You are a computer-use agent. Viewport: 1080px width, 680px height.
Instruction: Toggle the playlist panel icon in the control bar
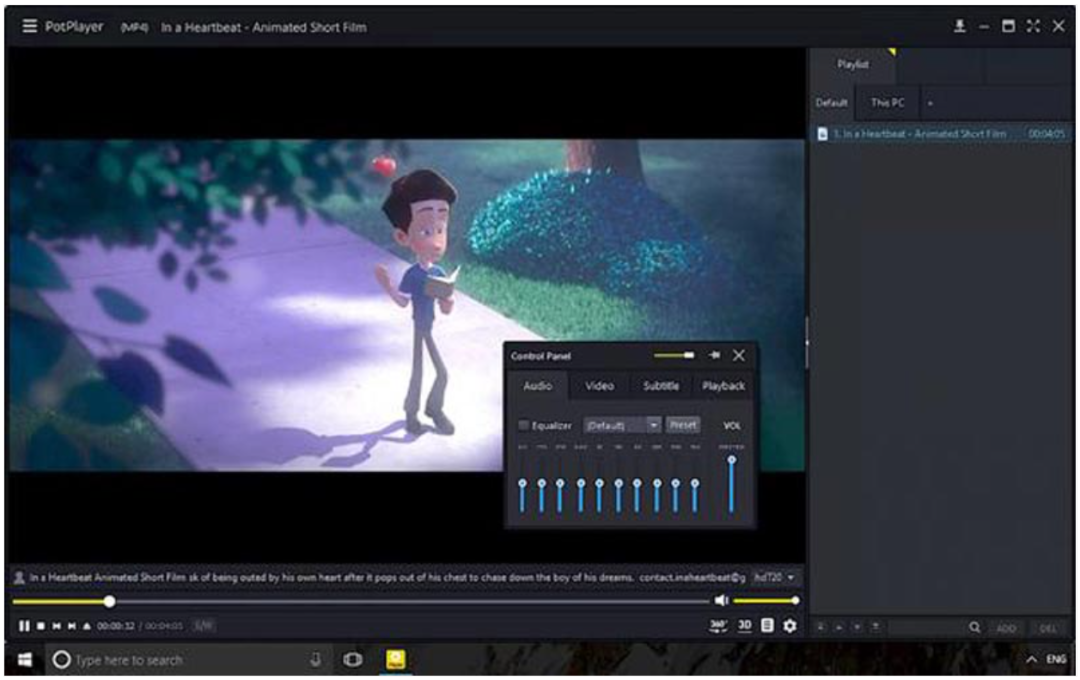[x=767, y=625]
